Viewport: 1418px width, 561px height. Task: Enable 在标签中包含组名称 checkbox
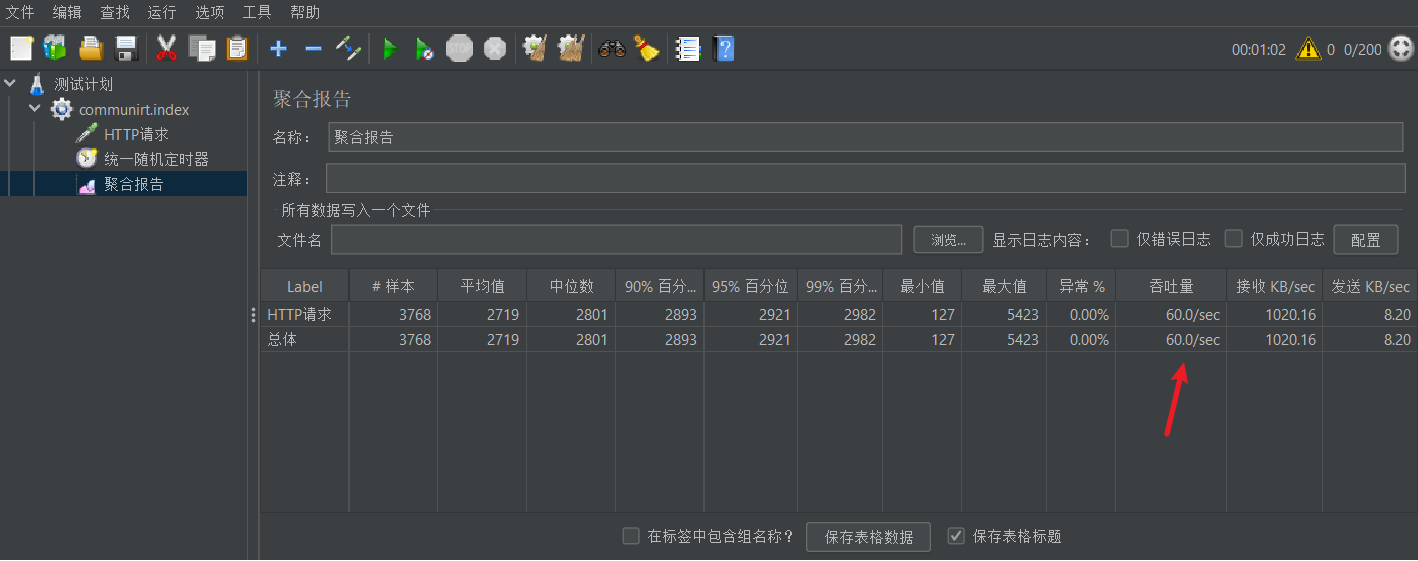631,535
